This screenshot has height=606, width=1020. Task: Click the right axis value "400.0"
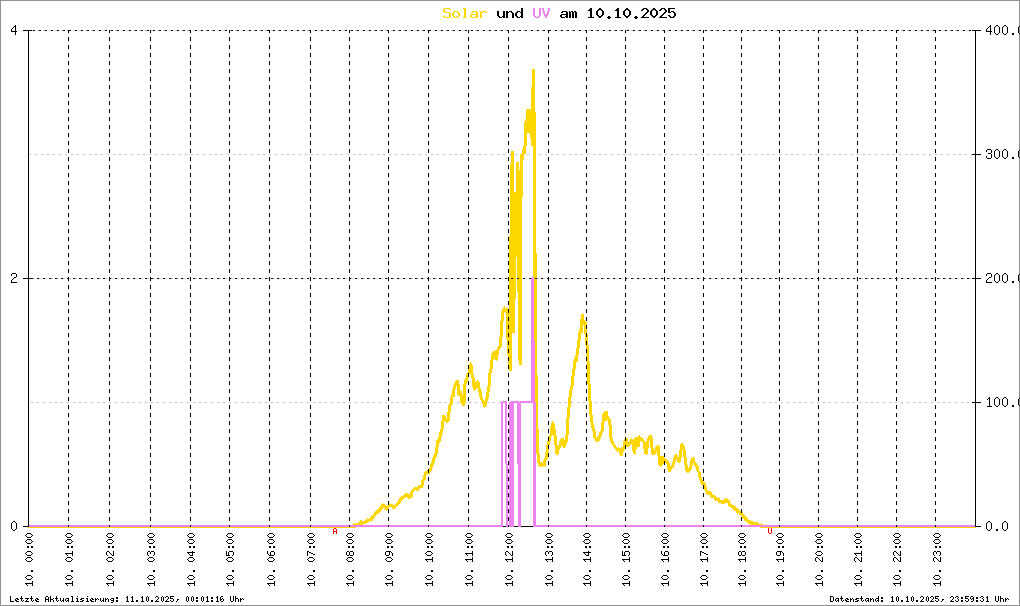[x=1000, y=30]
